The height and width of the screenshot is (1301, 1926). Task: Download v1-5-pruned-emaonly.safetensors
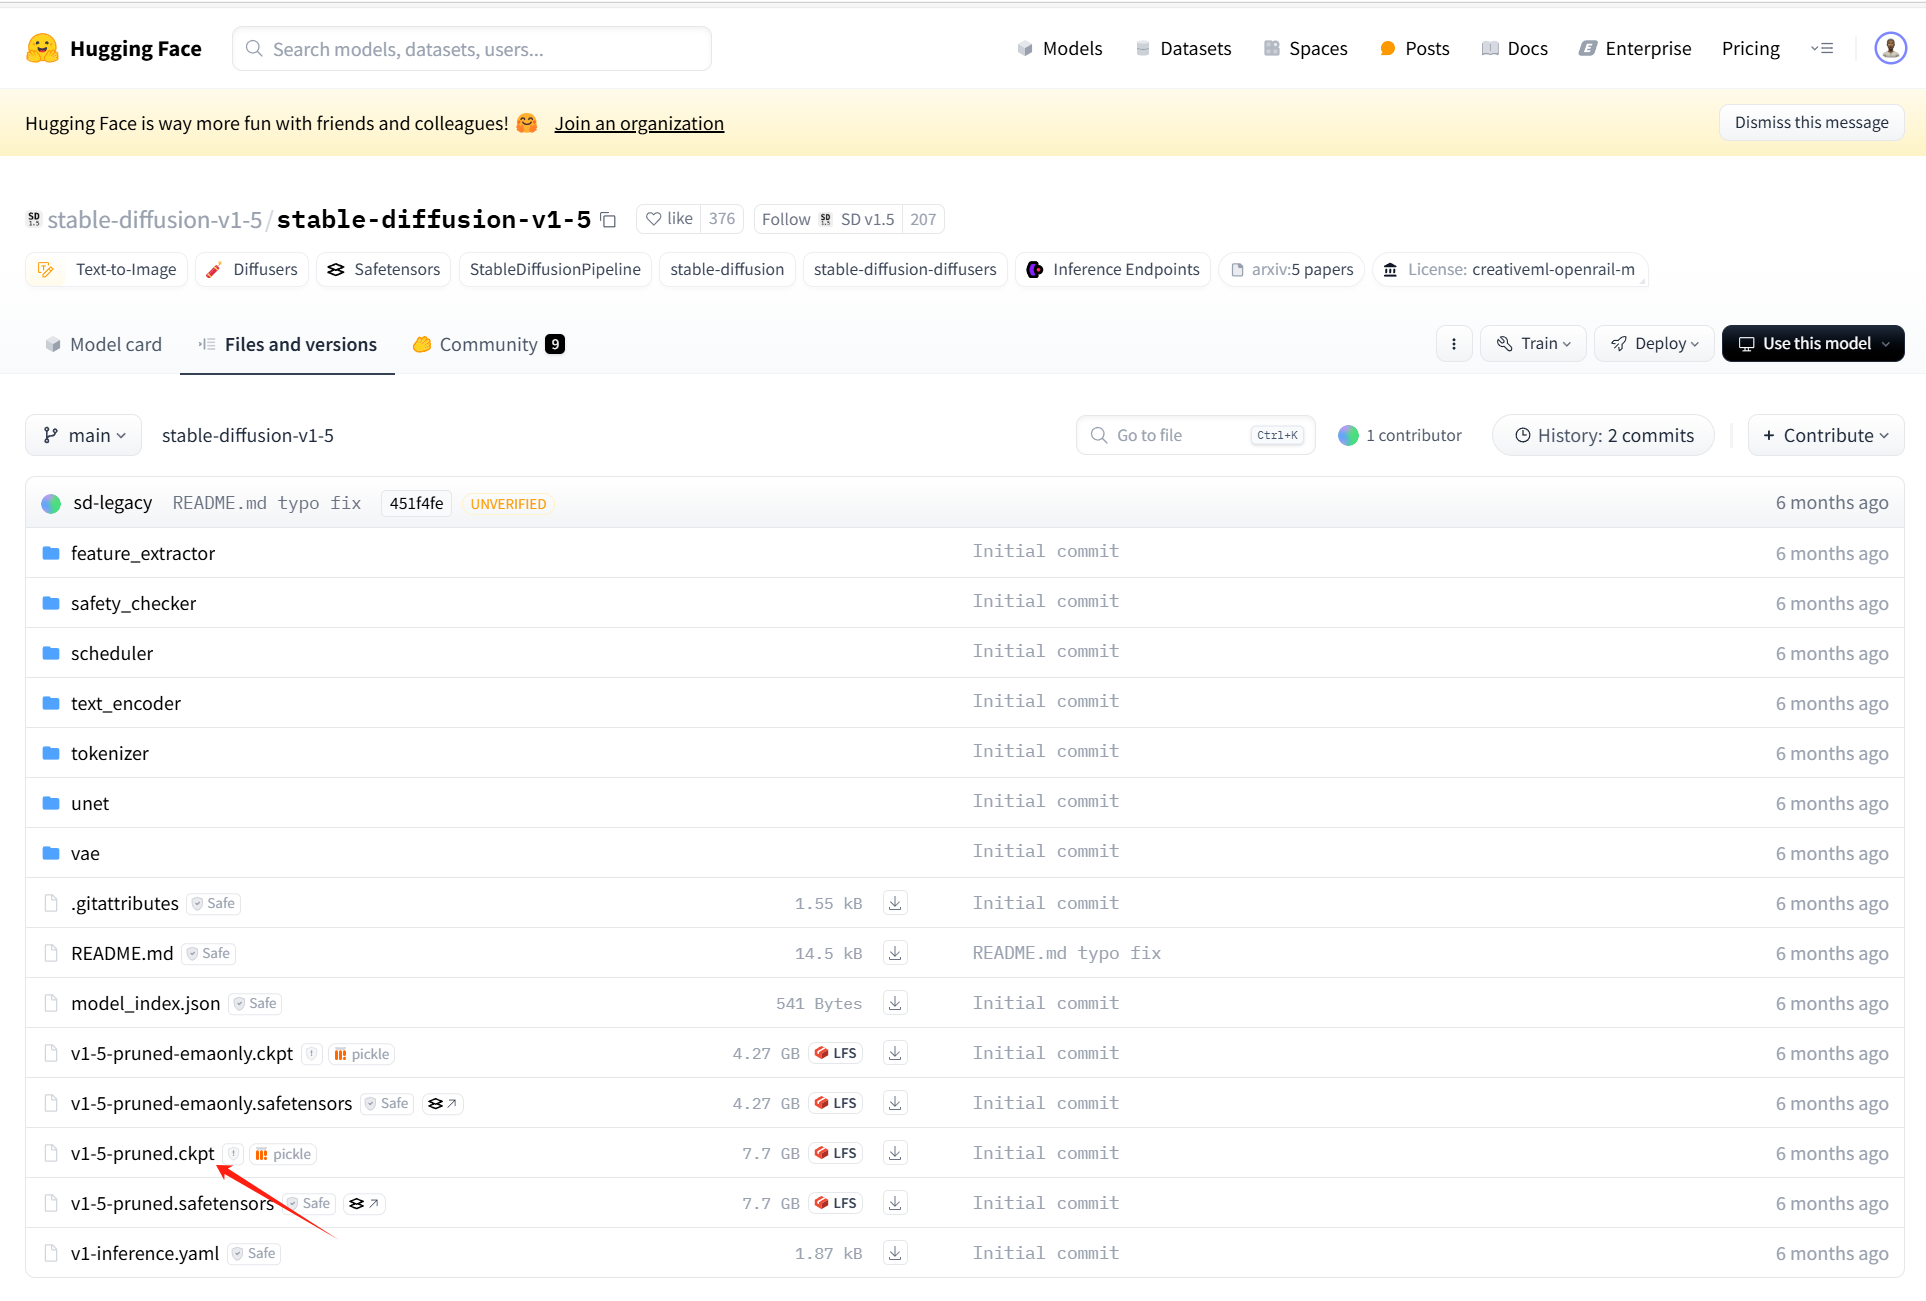point(895,1103)
